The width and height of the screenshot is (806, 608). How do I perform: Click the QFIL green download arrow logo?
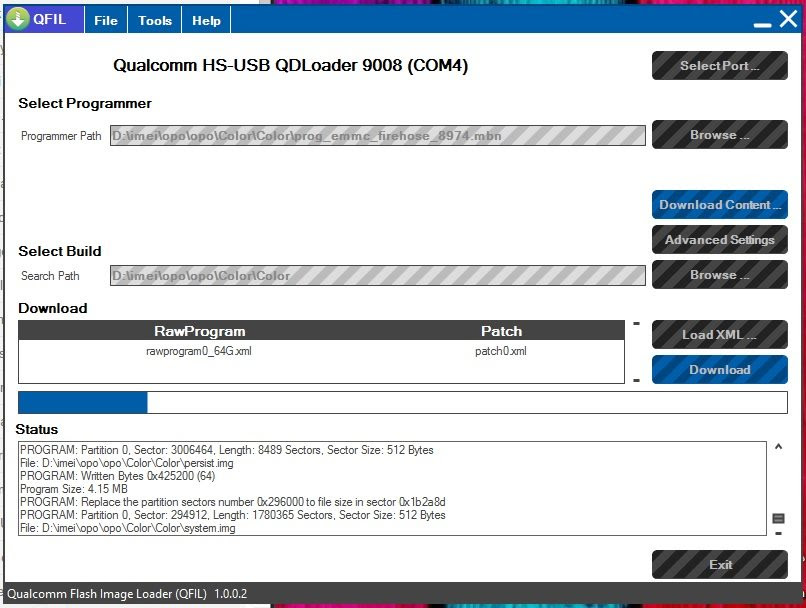pyautogui.click(x=19, y=20)
